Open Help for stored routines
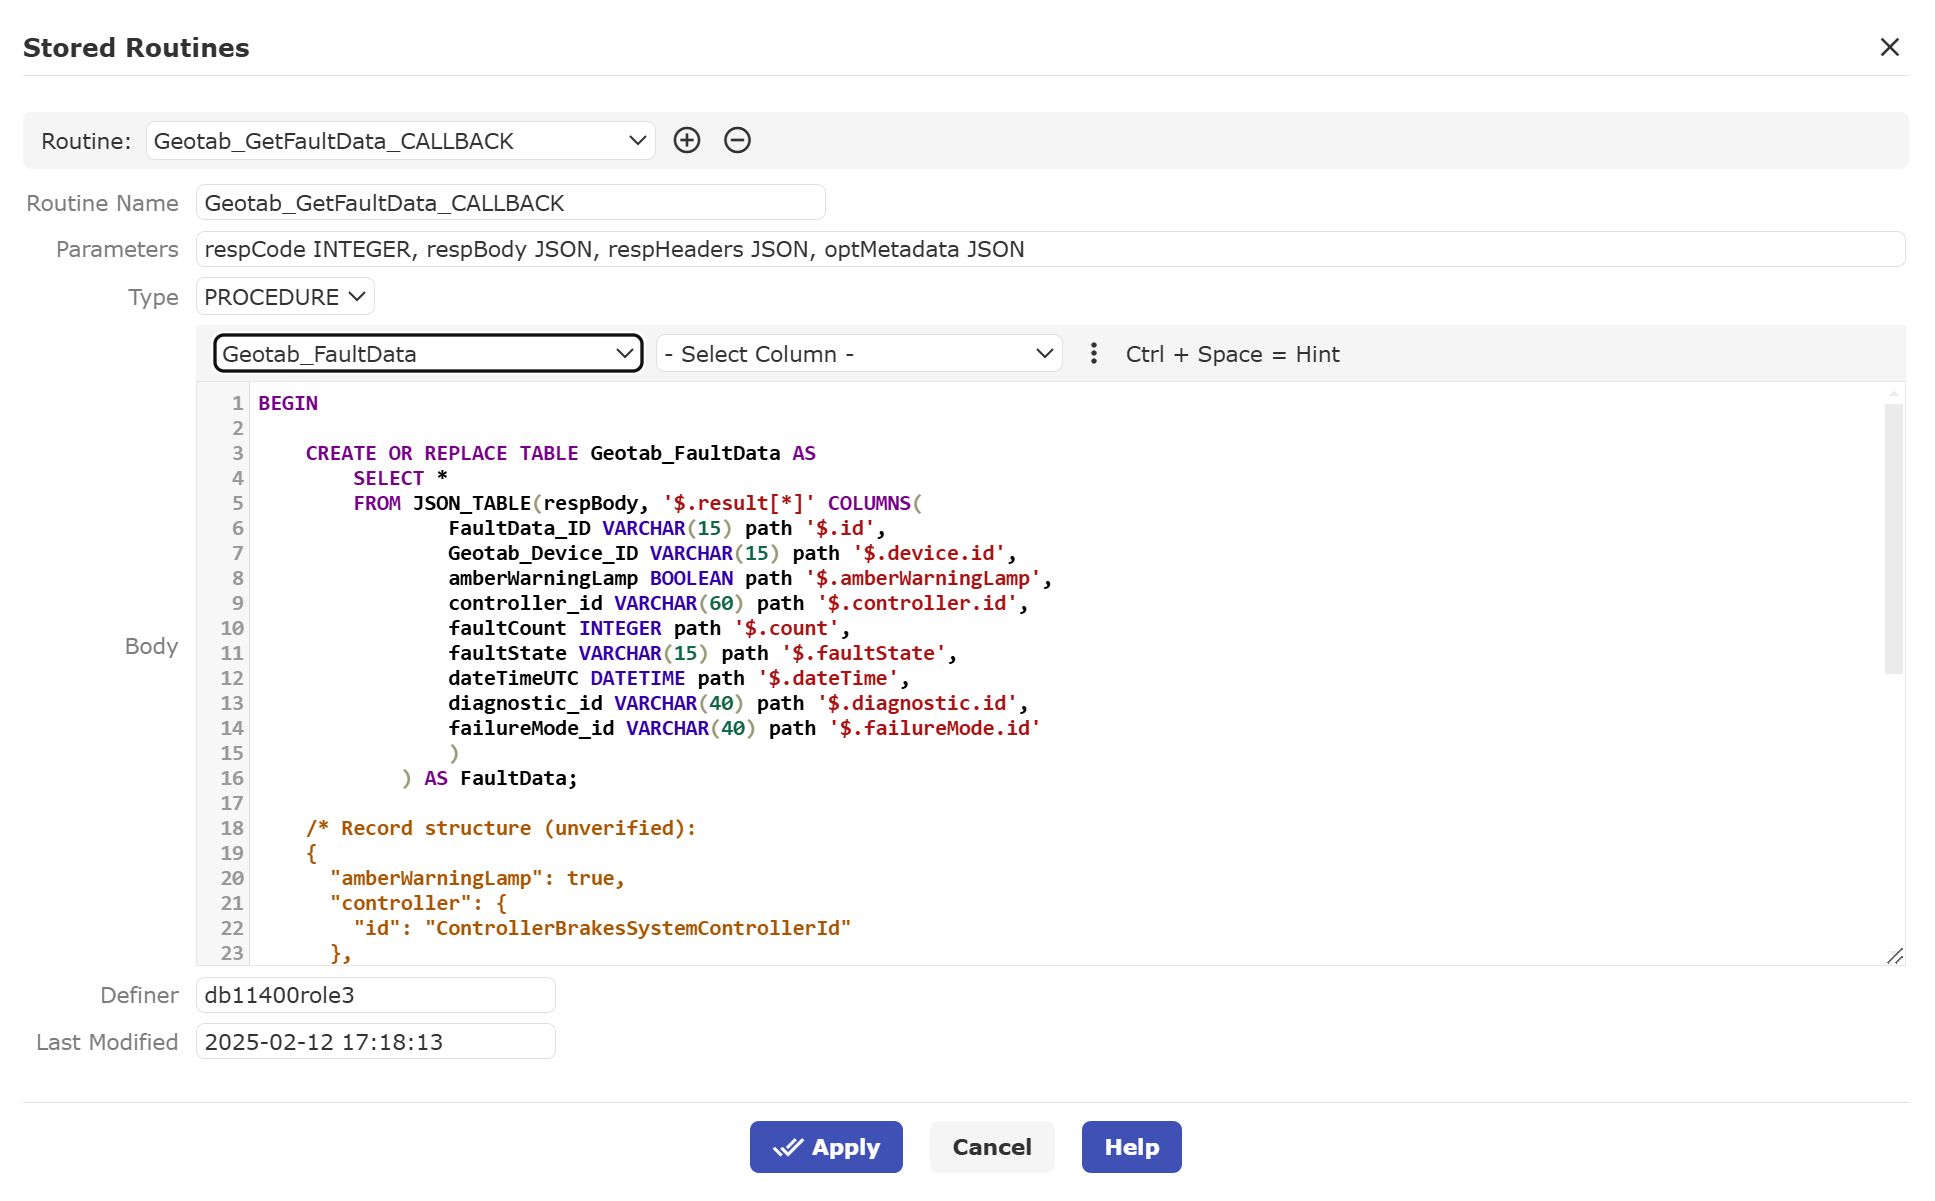Image resolution: width=1935 pixels, height=1201 pixels. (x=1132, y=1147)
